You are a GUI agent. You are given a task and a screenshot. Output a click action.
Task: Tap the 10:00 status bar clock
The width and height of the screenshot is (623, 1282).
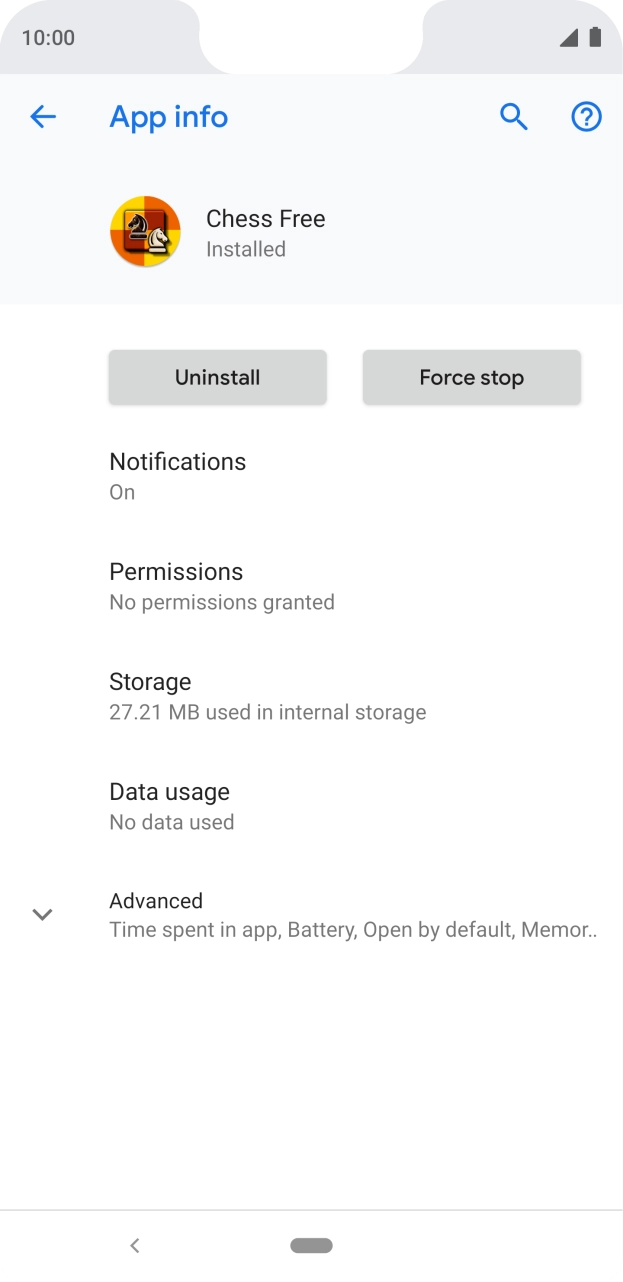pos(48,38)
